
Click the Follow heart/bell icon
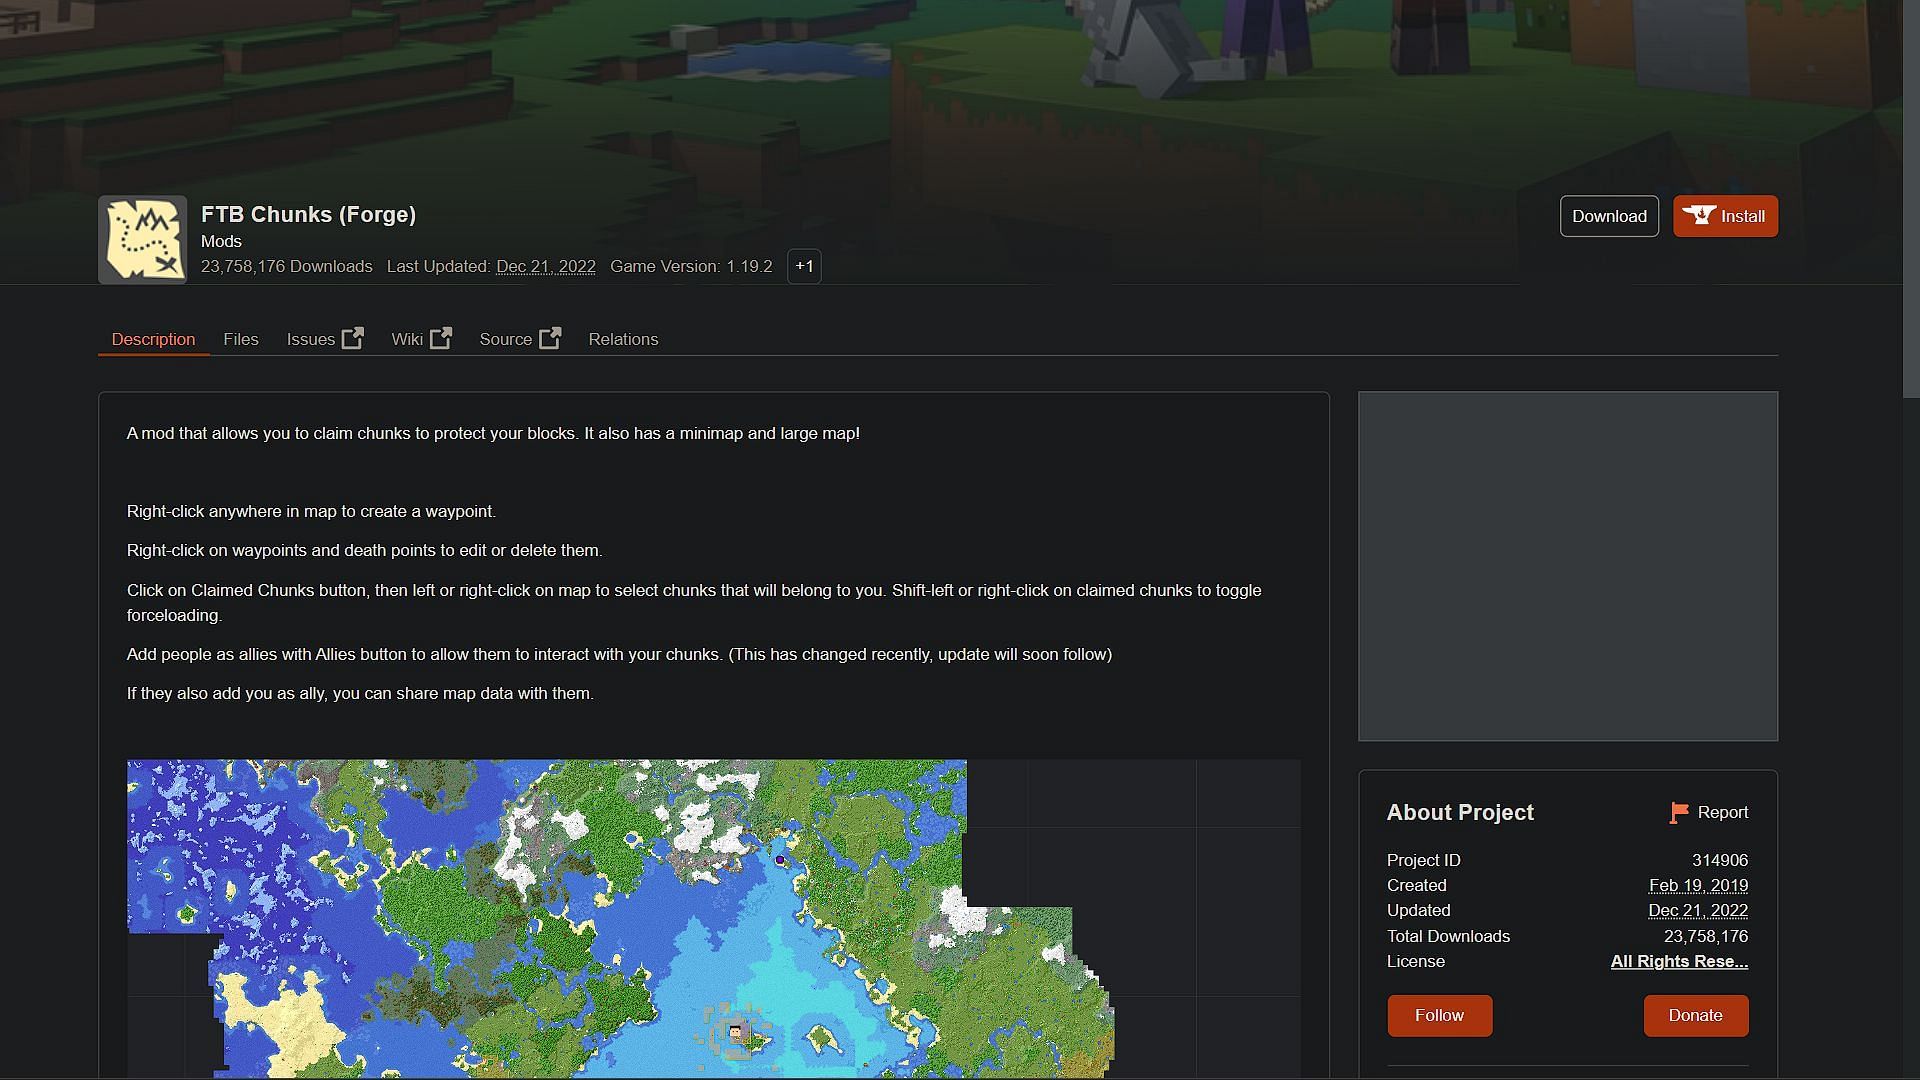(x=1440, y=1015)
